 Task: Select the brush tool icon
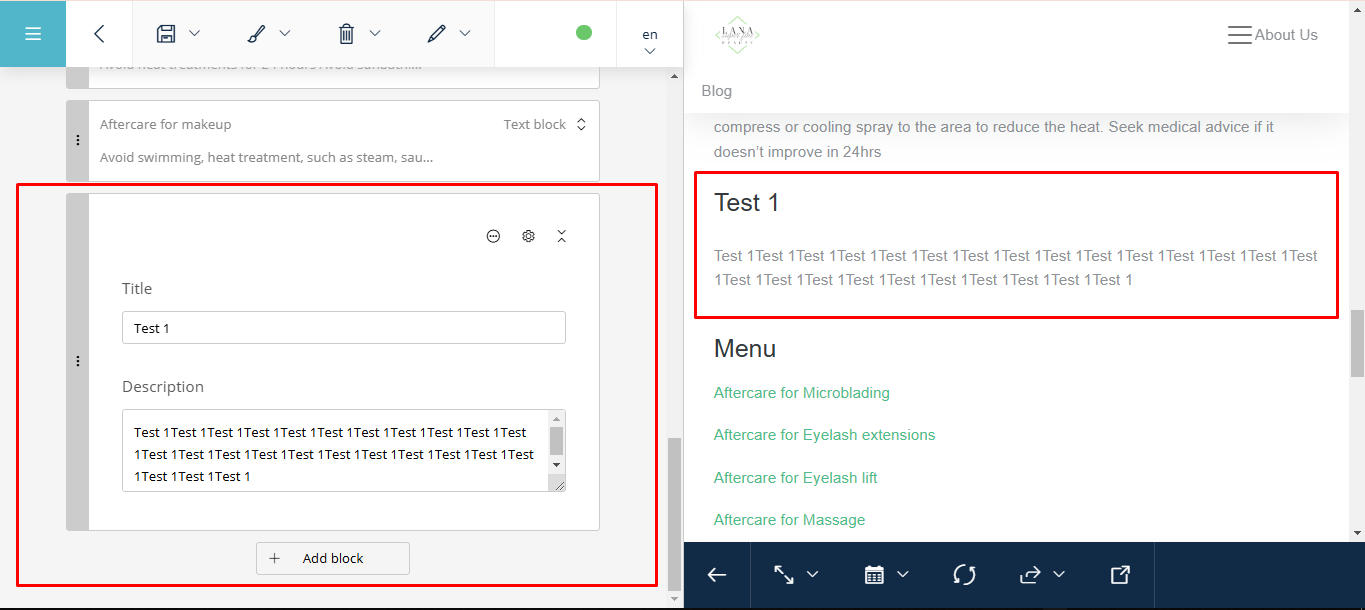(x=256, y=34)
